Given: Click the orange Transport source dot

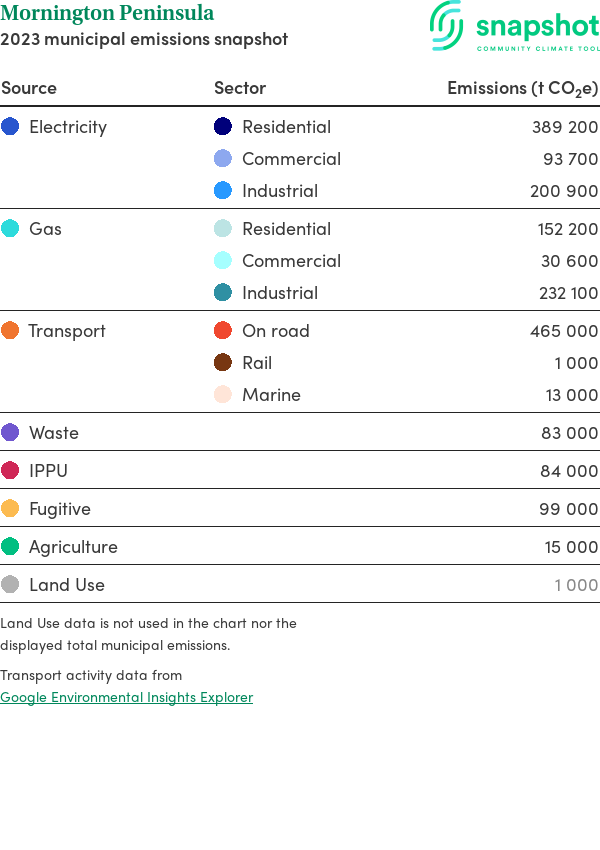Looking at the screenshot, I should [10, 331].
